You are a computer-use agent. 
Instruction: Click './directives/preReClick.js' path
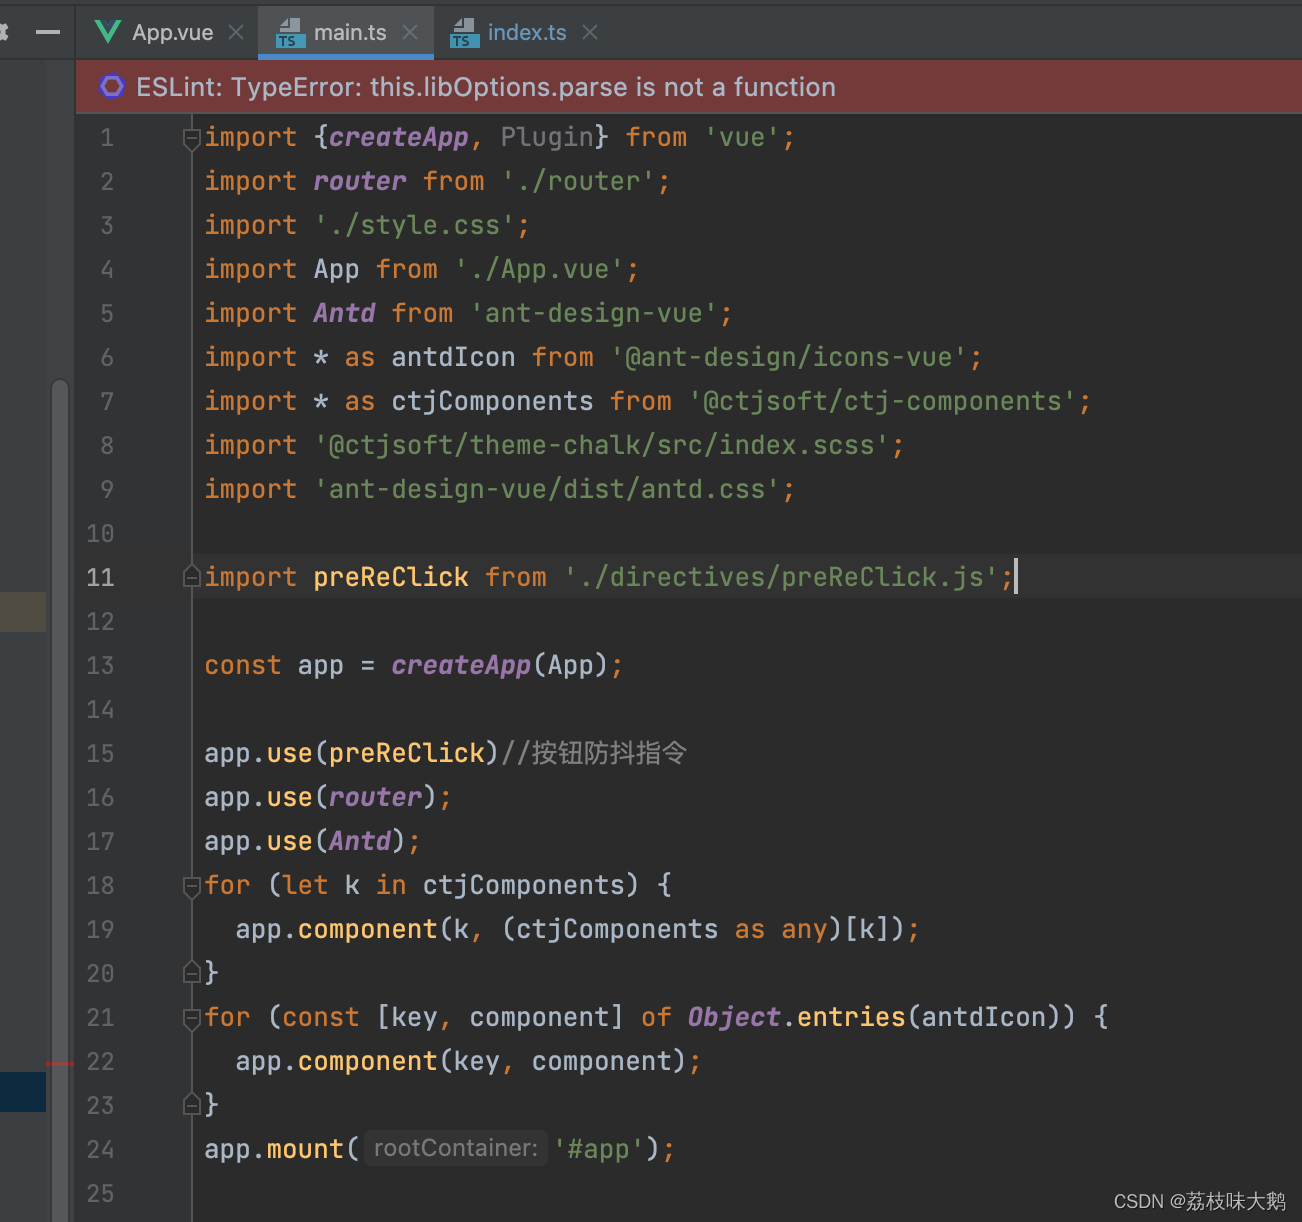click(781, 577)
